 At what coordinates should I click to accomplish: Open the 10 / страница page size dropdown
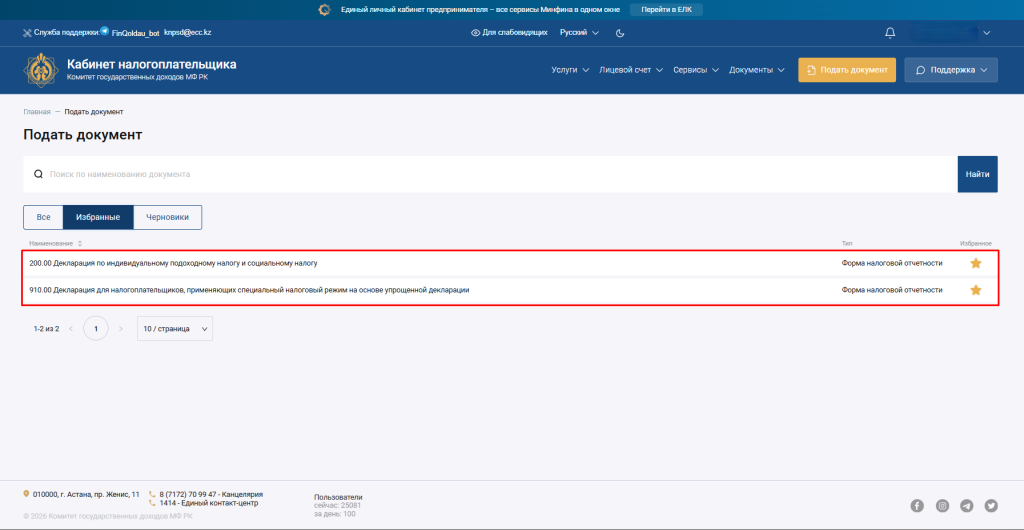175,328
